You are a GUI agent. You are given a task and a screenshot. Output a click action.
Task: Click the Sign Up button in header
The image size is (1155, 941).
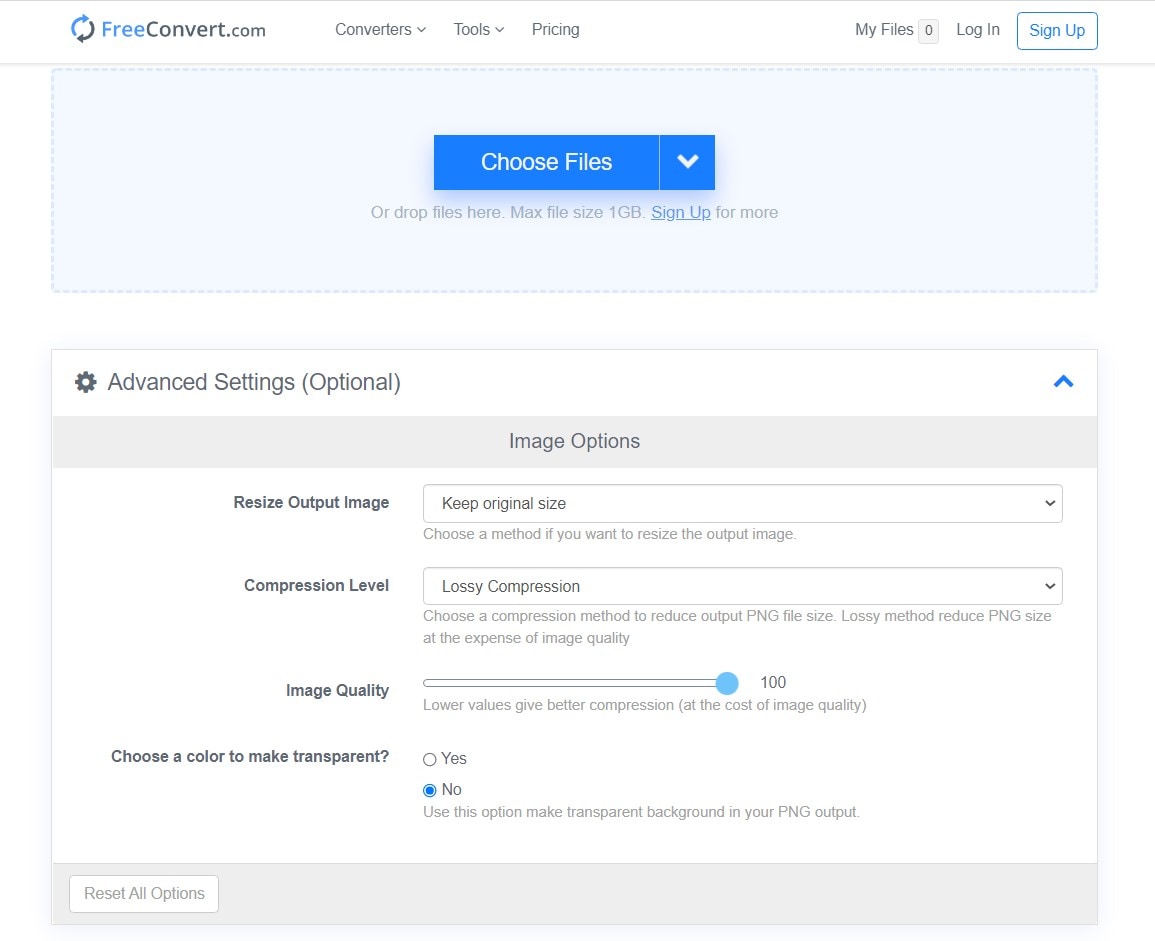pos(1056,30)
